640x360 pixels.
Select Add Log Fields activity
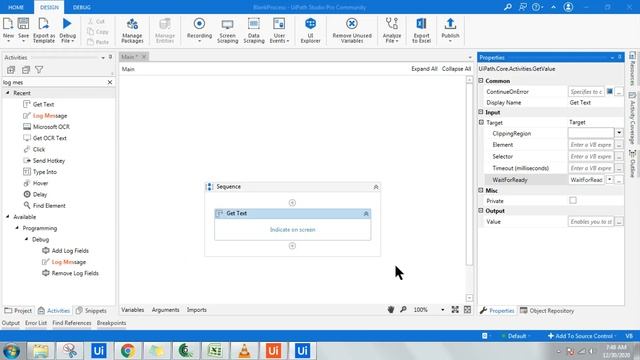[x=65, y=251]
